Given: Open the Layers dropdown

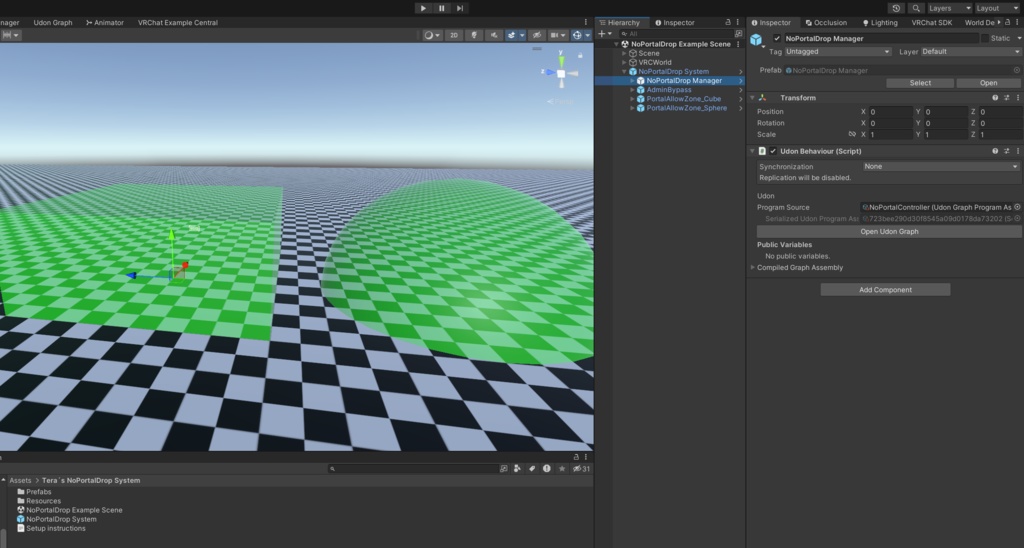Looking at the screenshot, I should (x=949, y=8).
